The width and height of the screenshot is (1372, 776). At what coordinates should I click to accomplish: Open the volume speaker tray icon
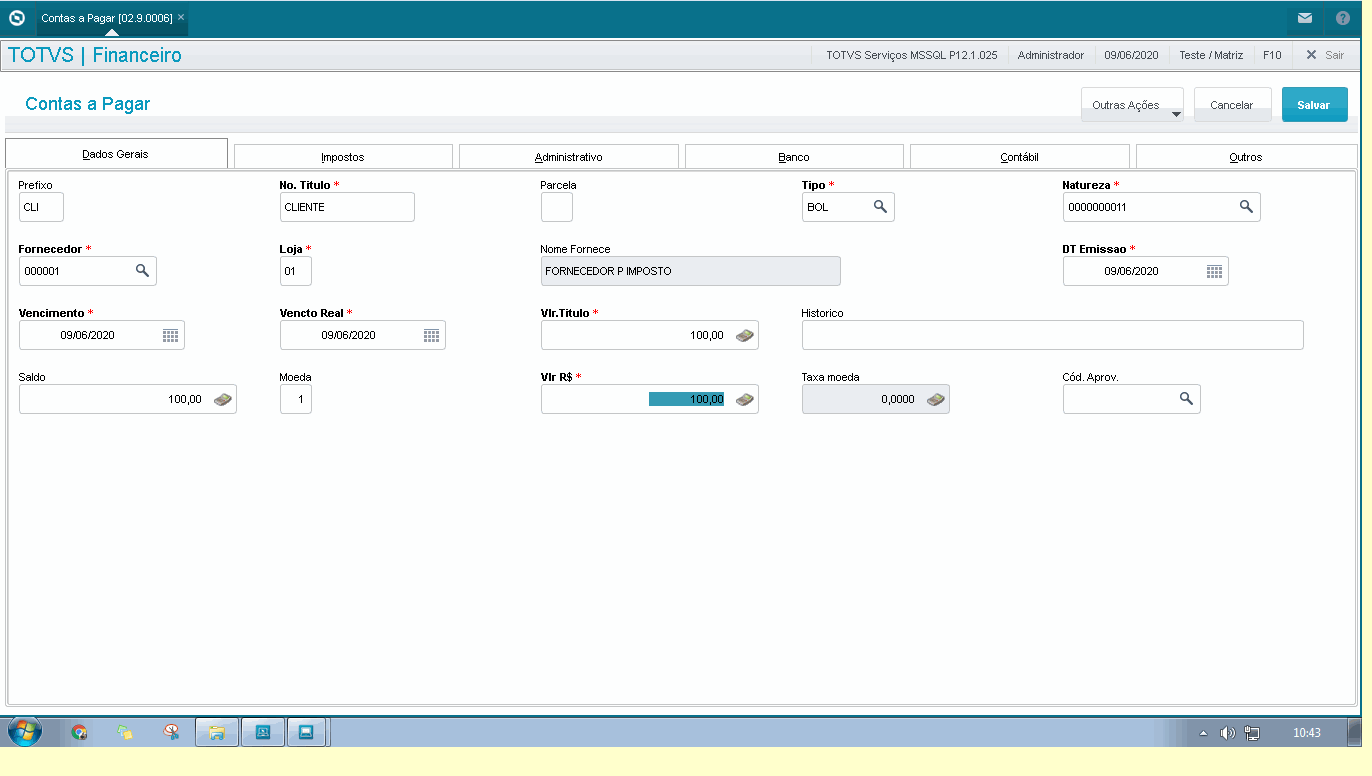click(x=1228, y=733)
